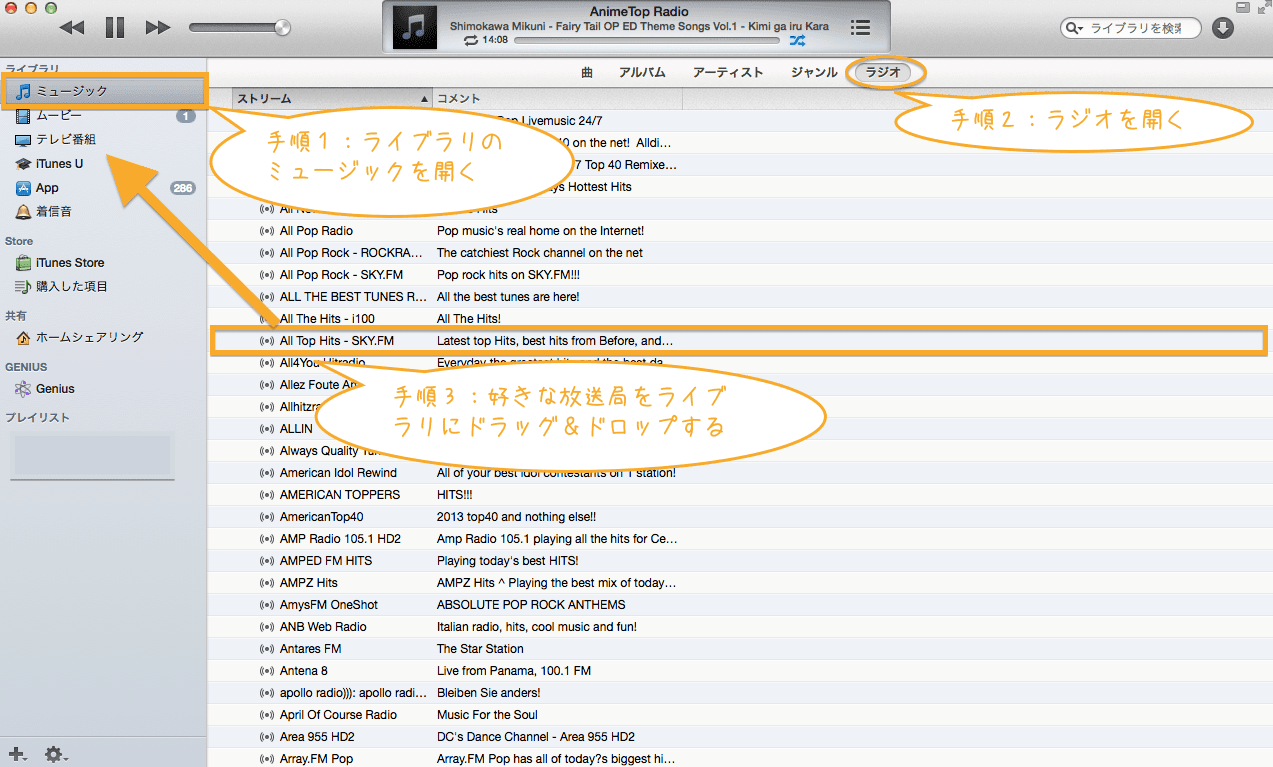Image resolution: width=1273 pixels, height=767 pixels.
Task: Adjust the volume slider knob
Action: click(282, 27)
